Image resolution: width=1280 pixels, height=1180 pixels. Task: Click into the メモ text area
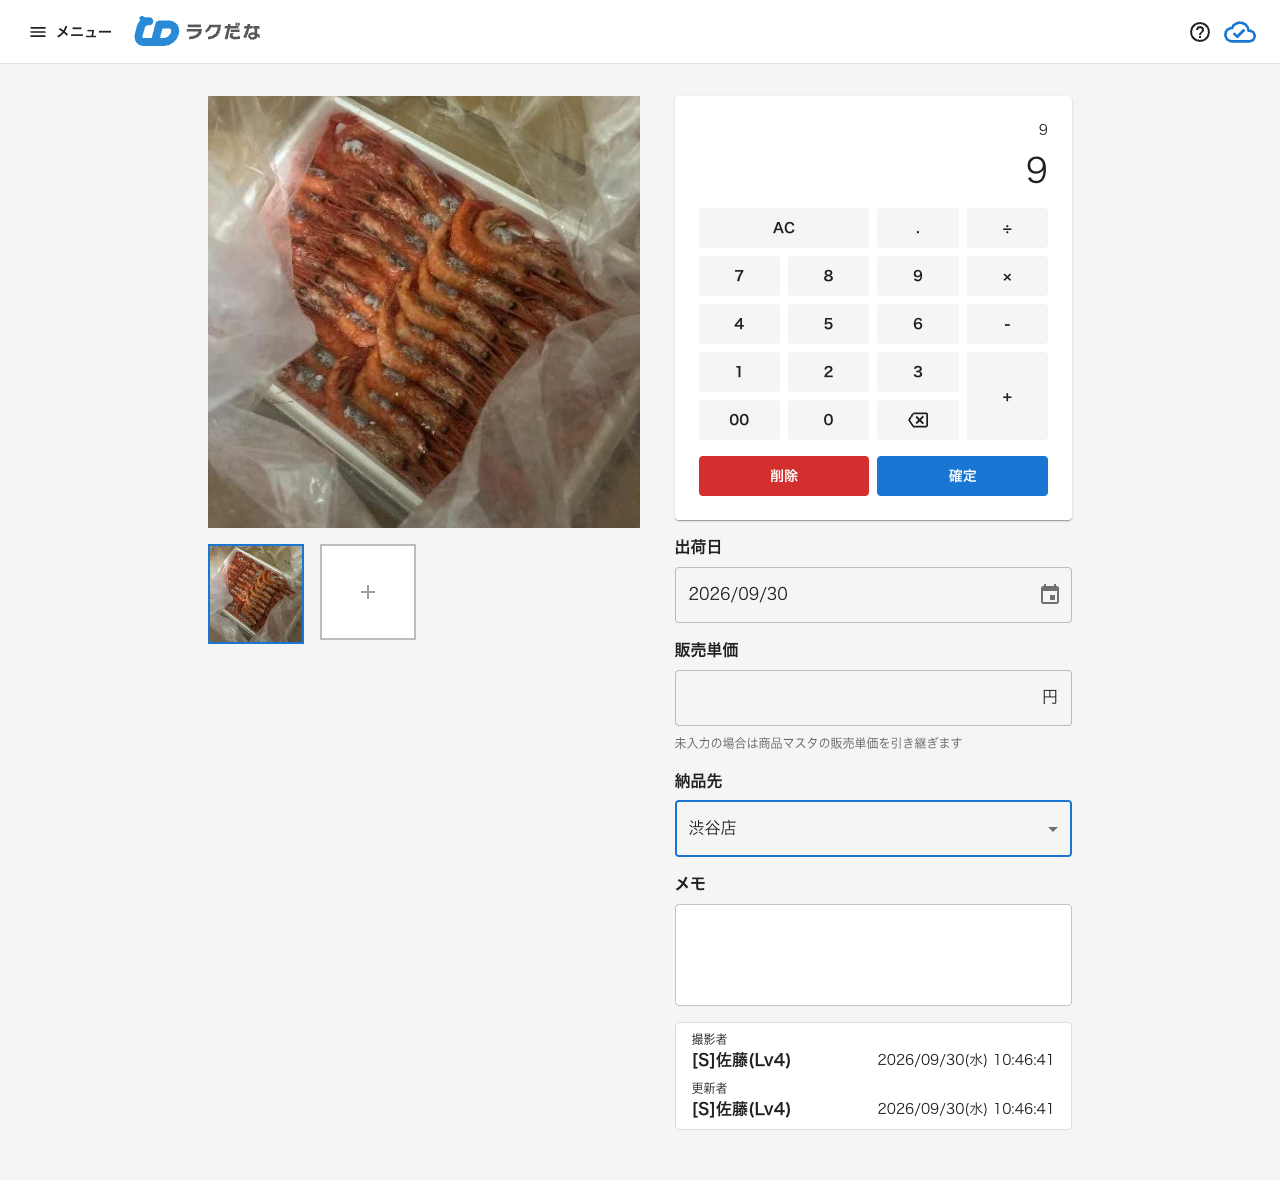[x=873, y=955]
